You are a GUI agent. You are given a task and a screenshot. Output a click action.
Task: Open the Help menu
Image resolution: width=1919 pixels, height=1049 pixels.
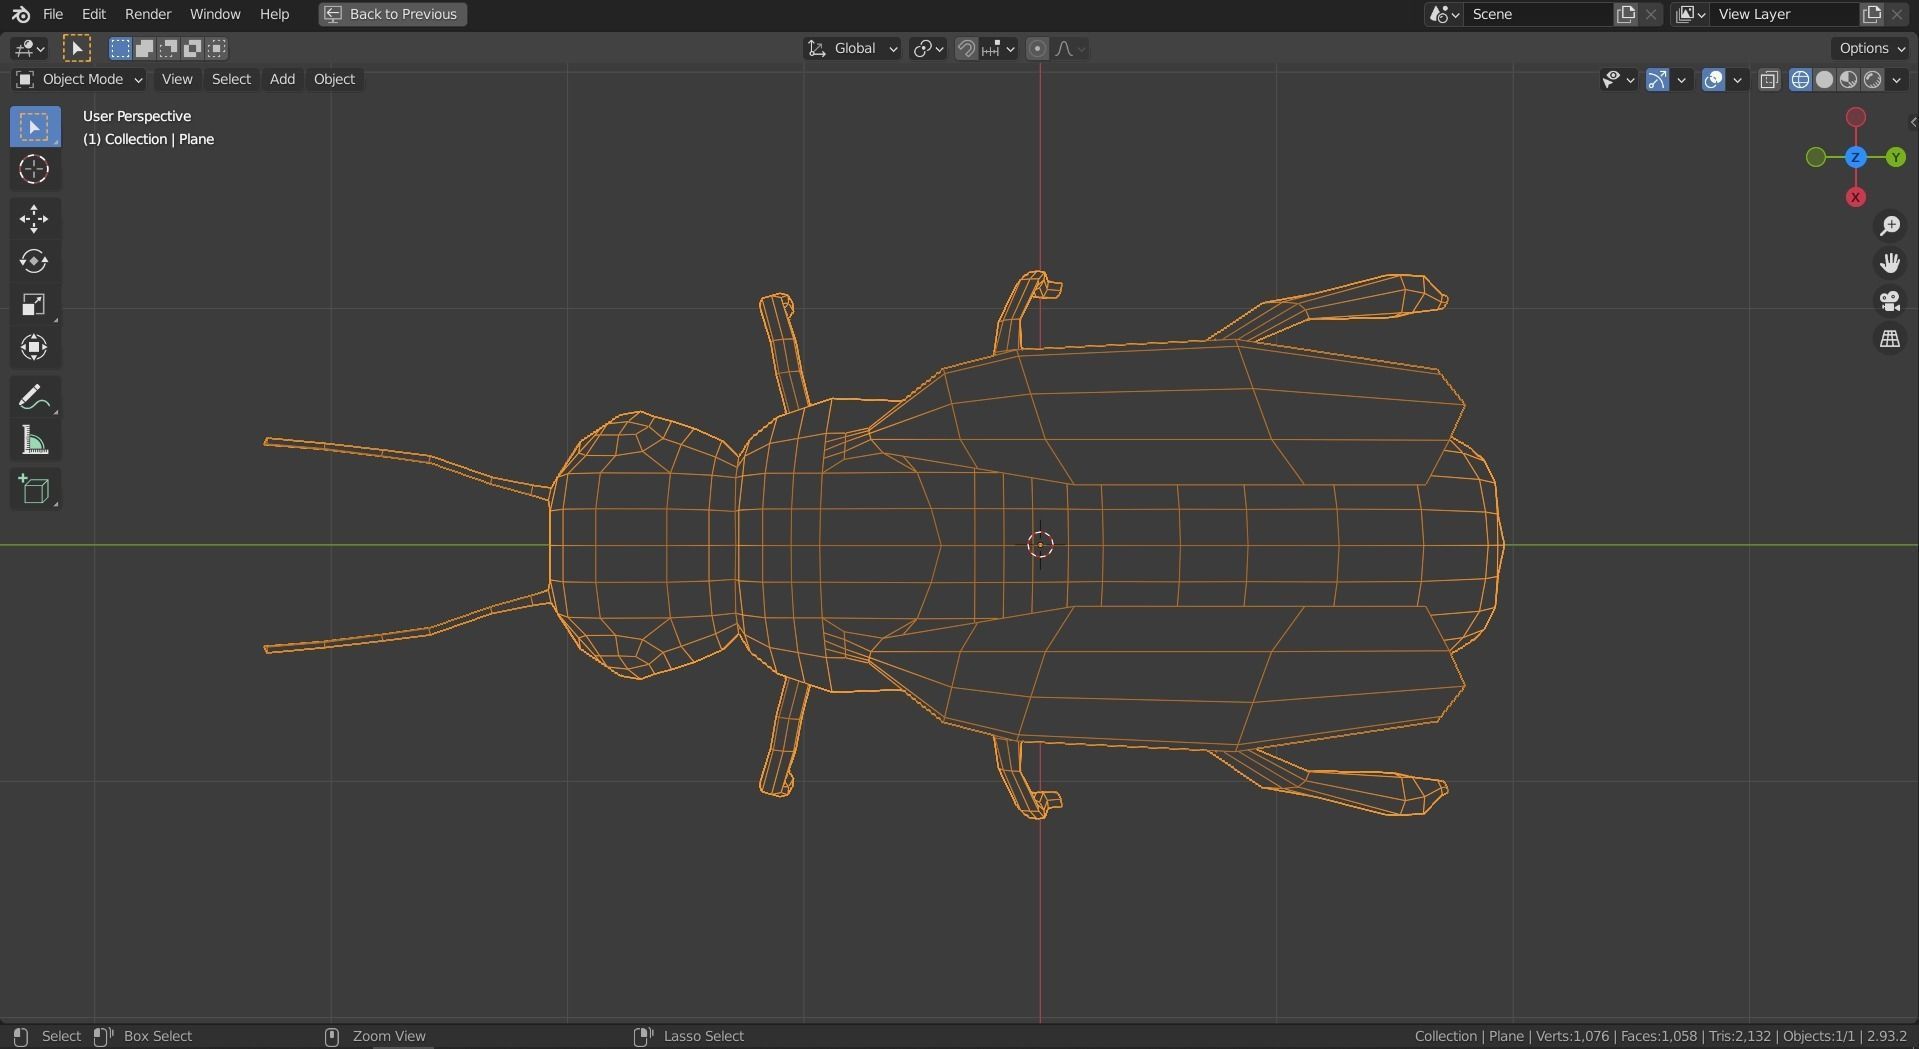pos(274,14)
